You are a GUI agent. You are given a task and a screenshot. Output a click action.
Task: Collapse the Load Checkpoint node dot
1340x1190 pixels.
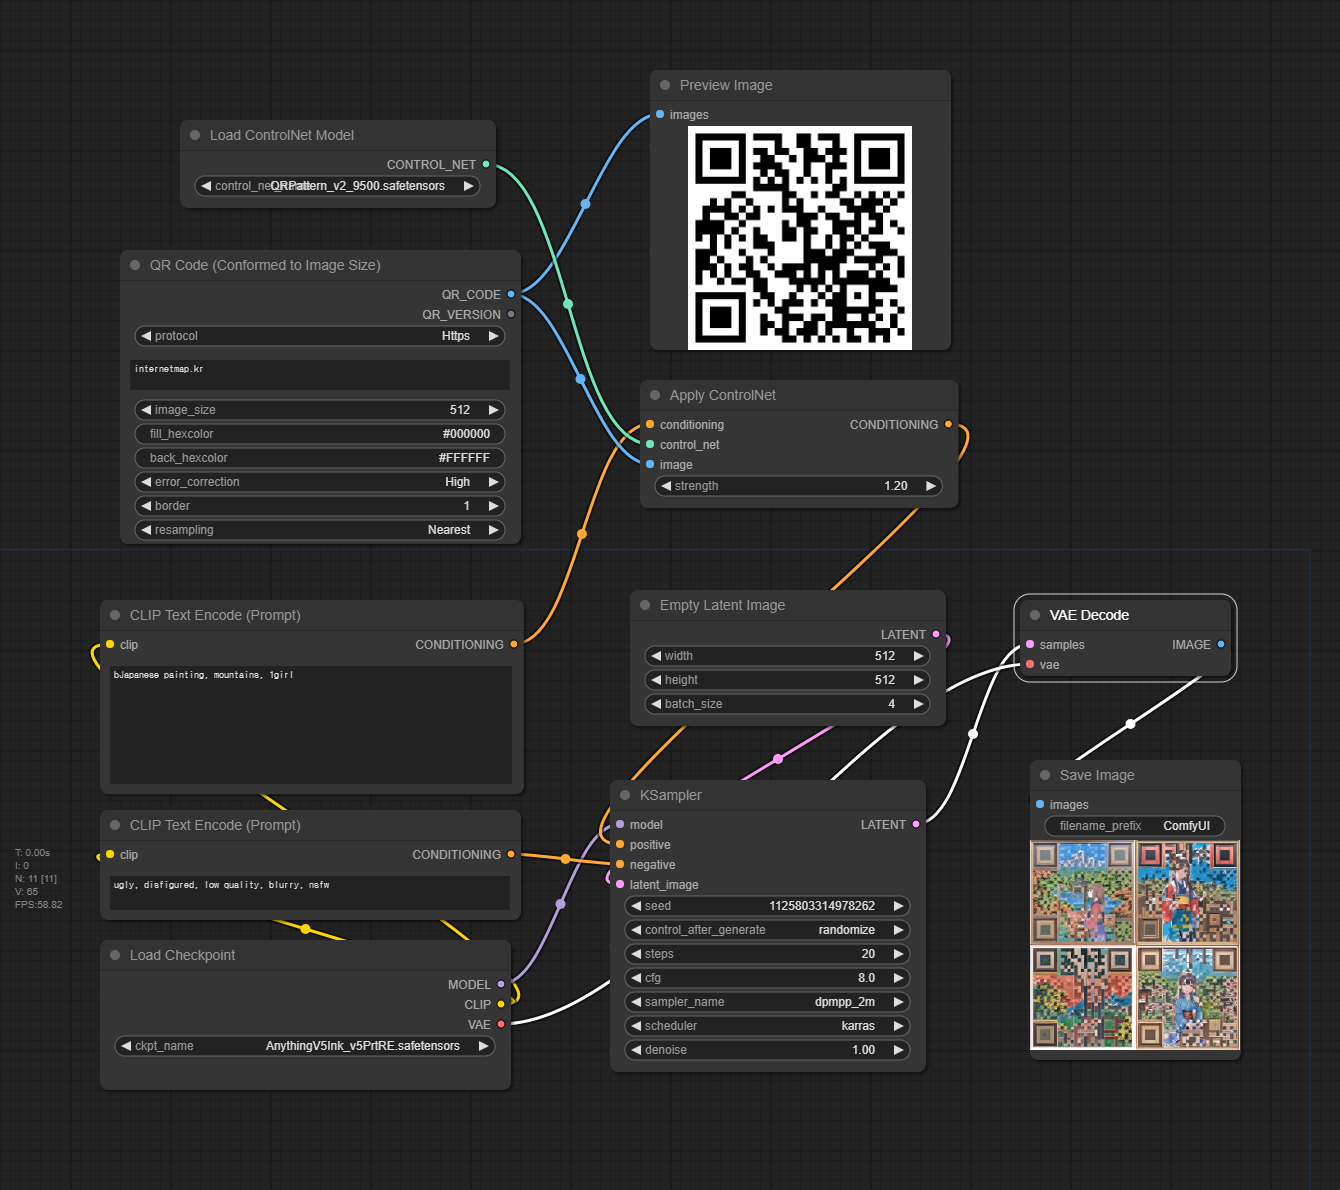tap(115, 955)
